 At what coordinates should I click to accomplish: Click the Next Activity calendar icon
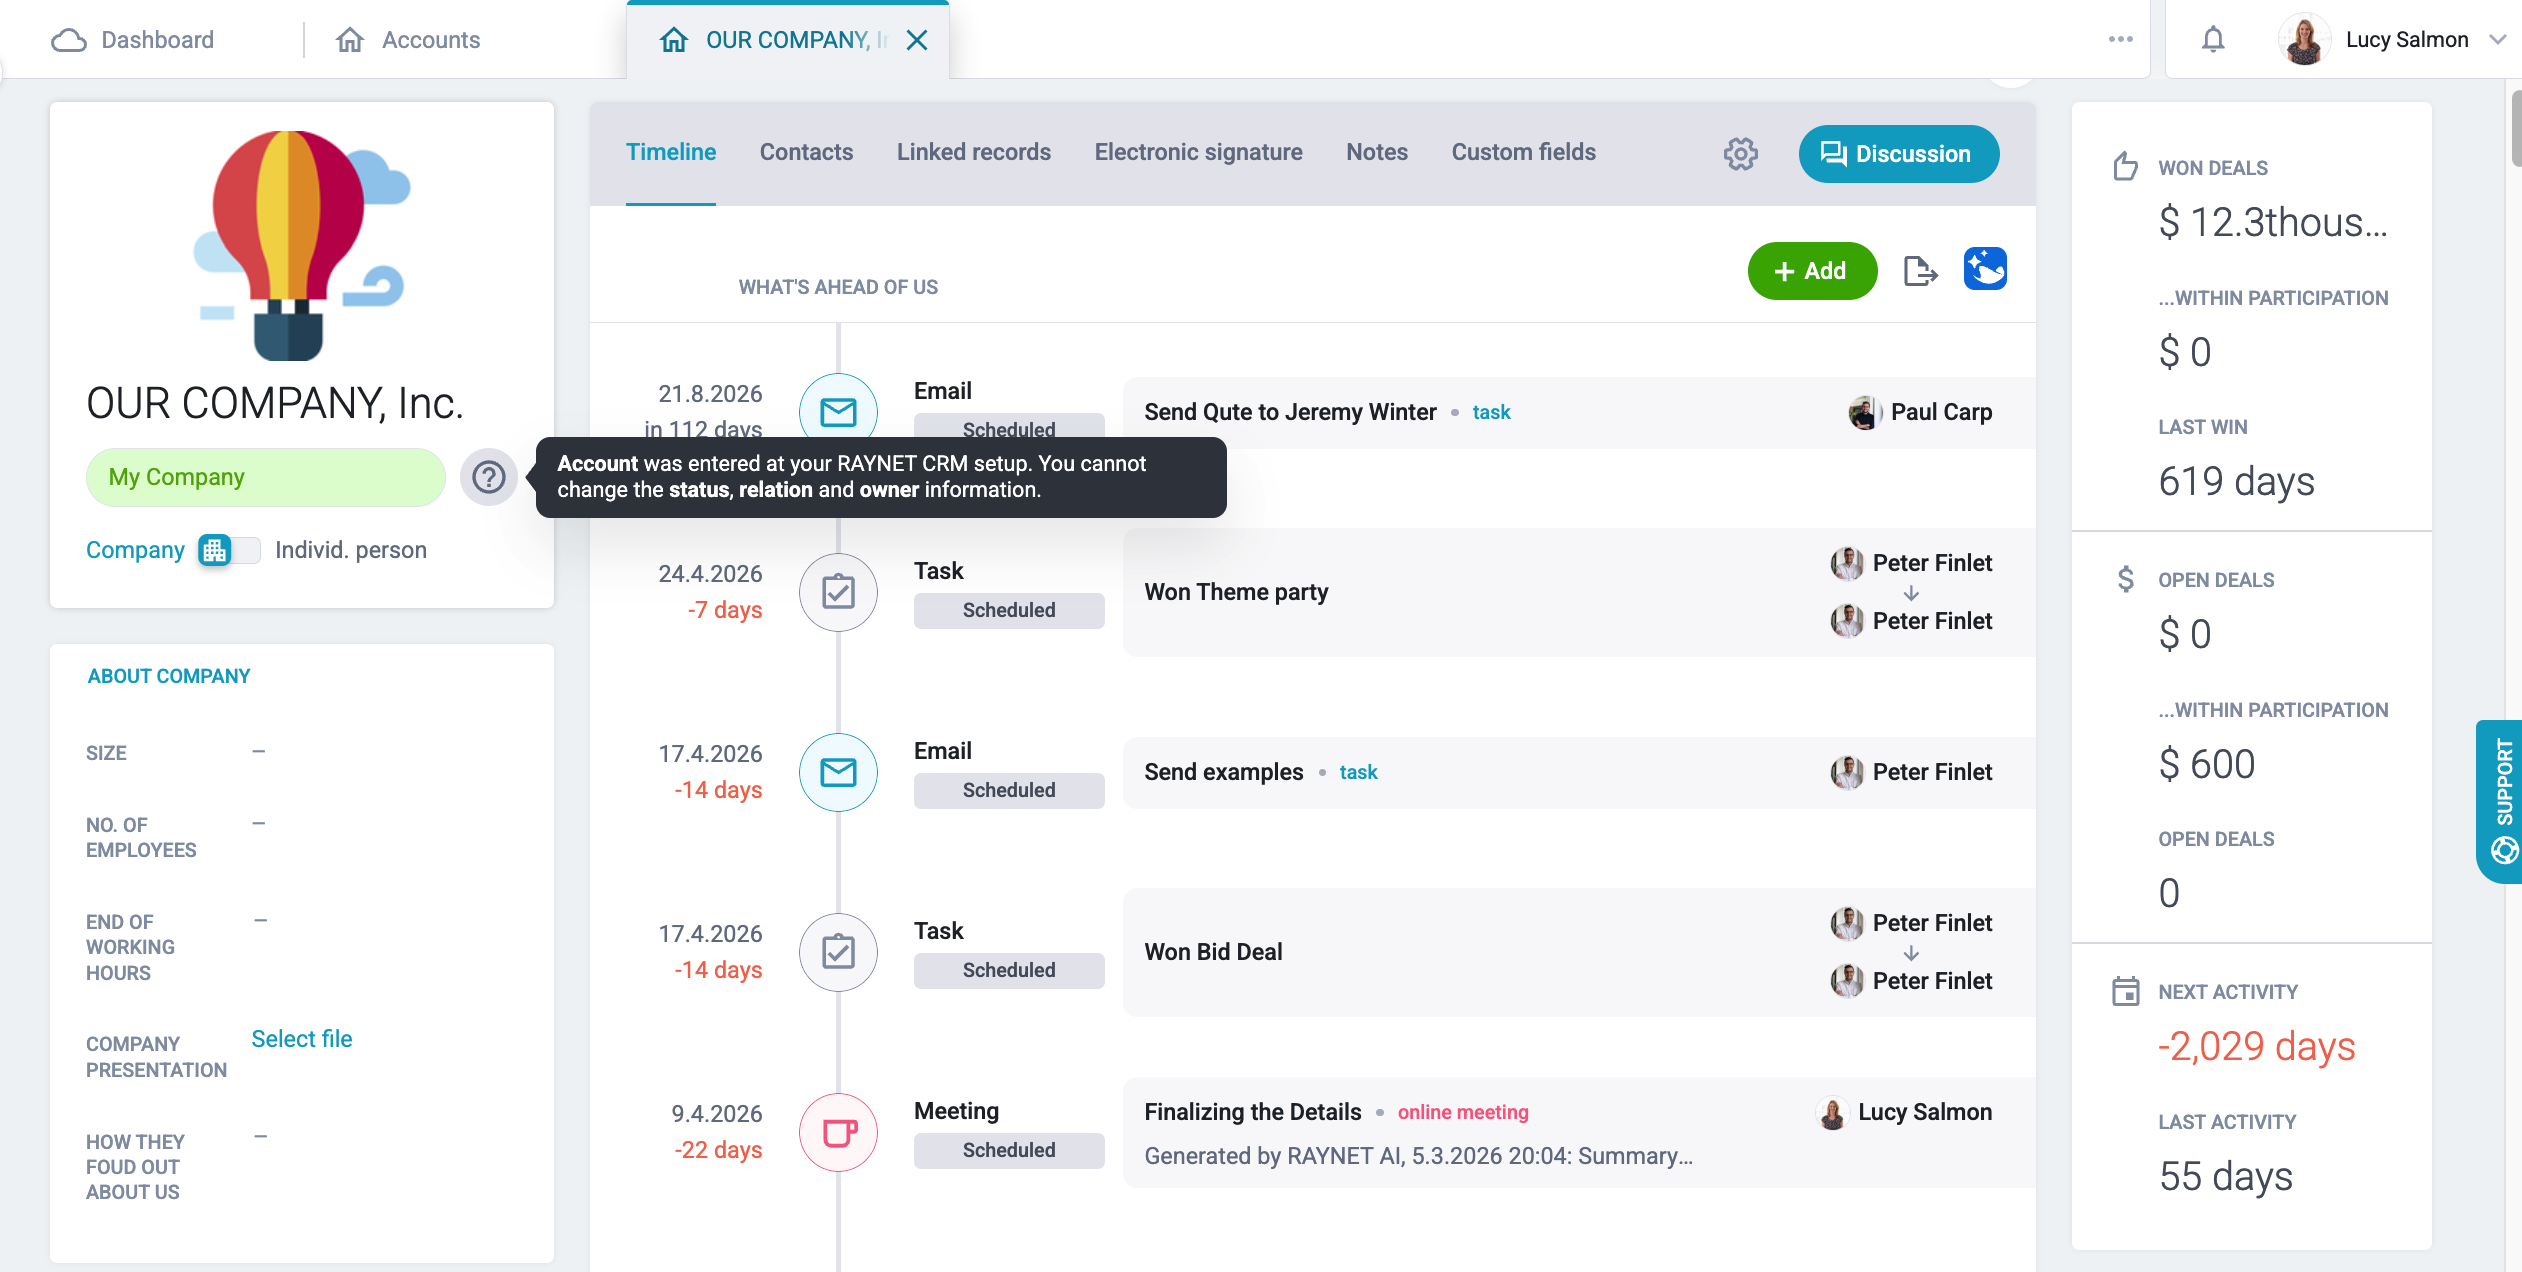(x=2126, y=991)
